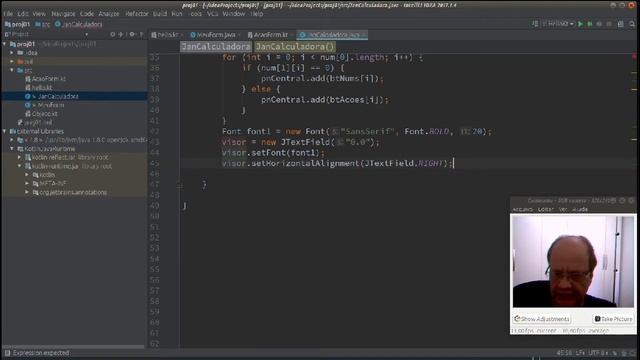This screenshot has width=640, height=360.
Task: Select JanCalculadora in project tree
Action: 51,96
